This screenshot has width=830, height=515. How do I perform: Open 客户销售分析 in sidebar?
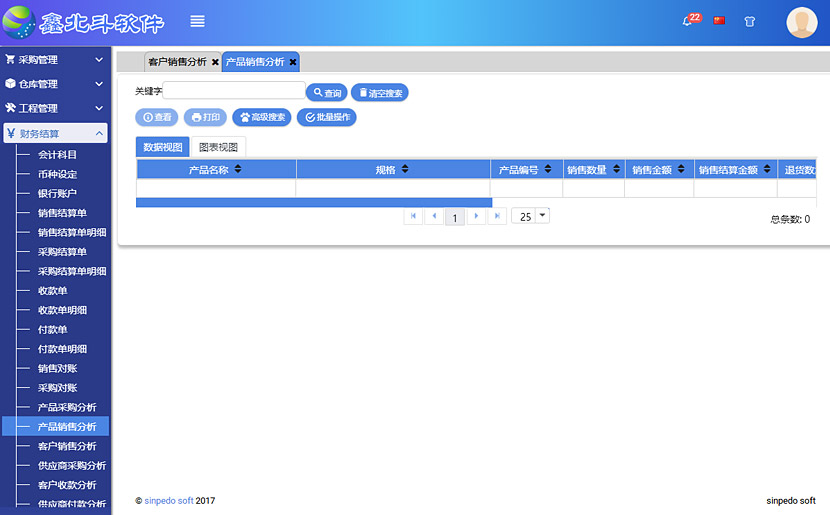(x=67, y=446)
